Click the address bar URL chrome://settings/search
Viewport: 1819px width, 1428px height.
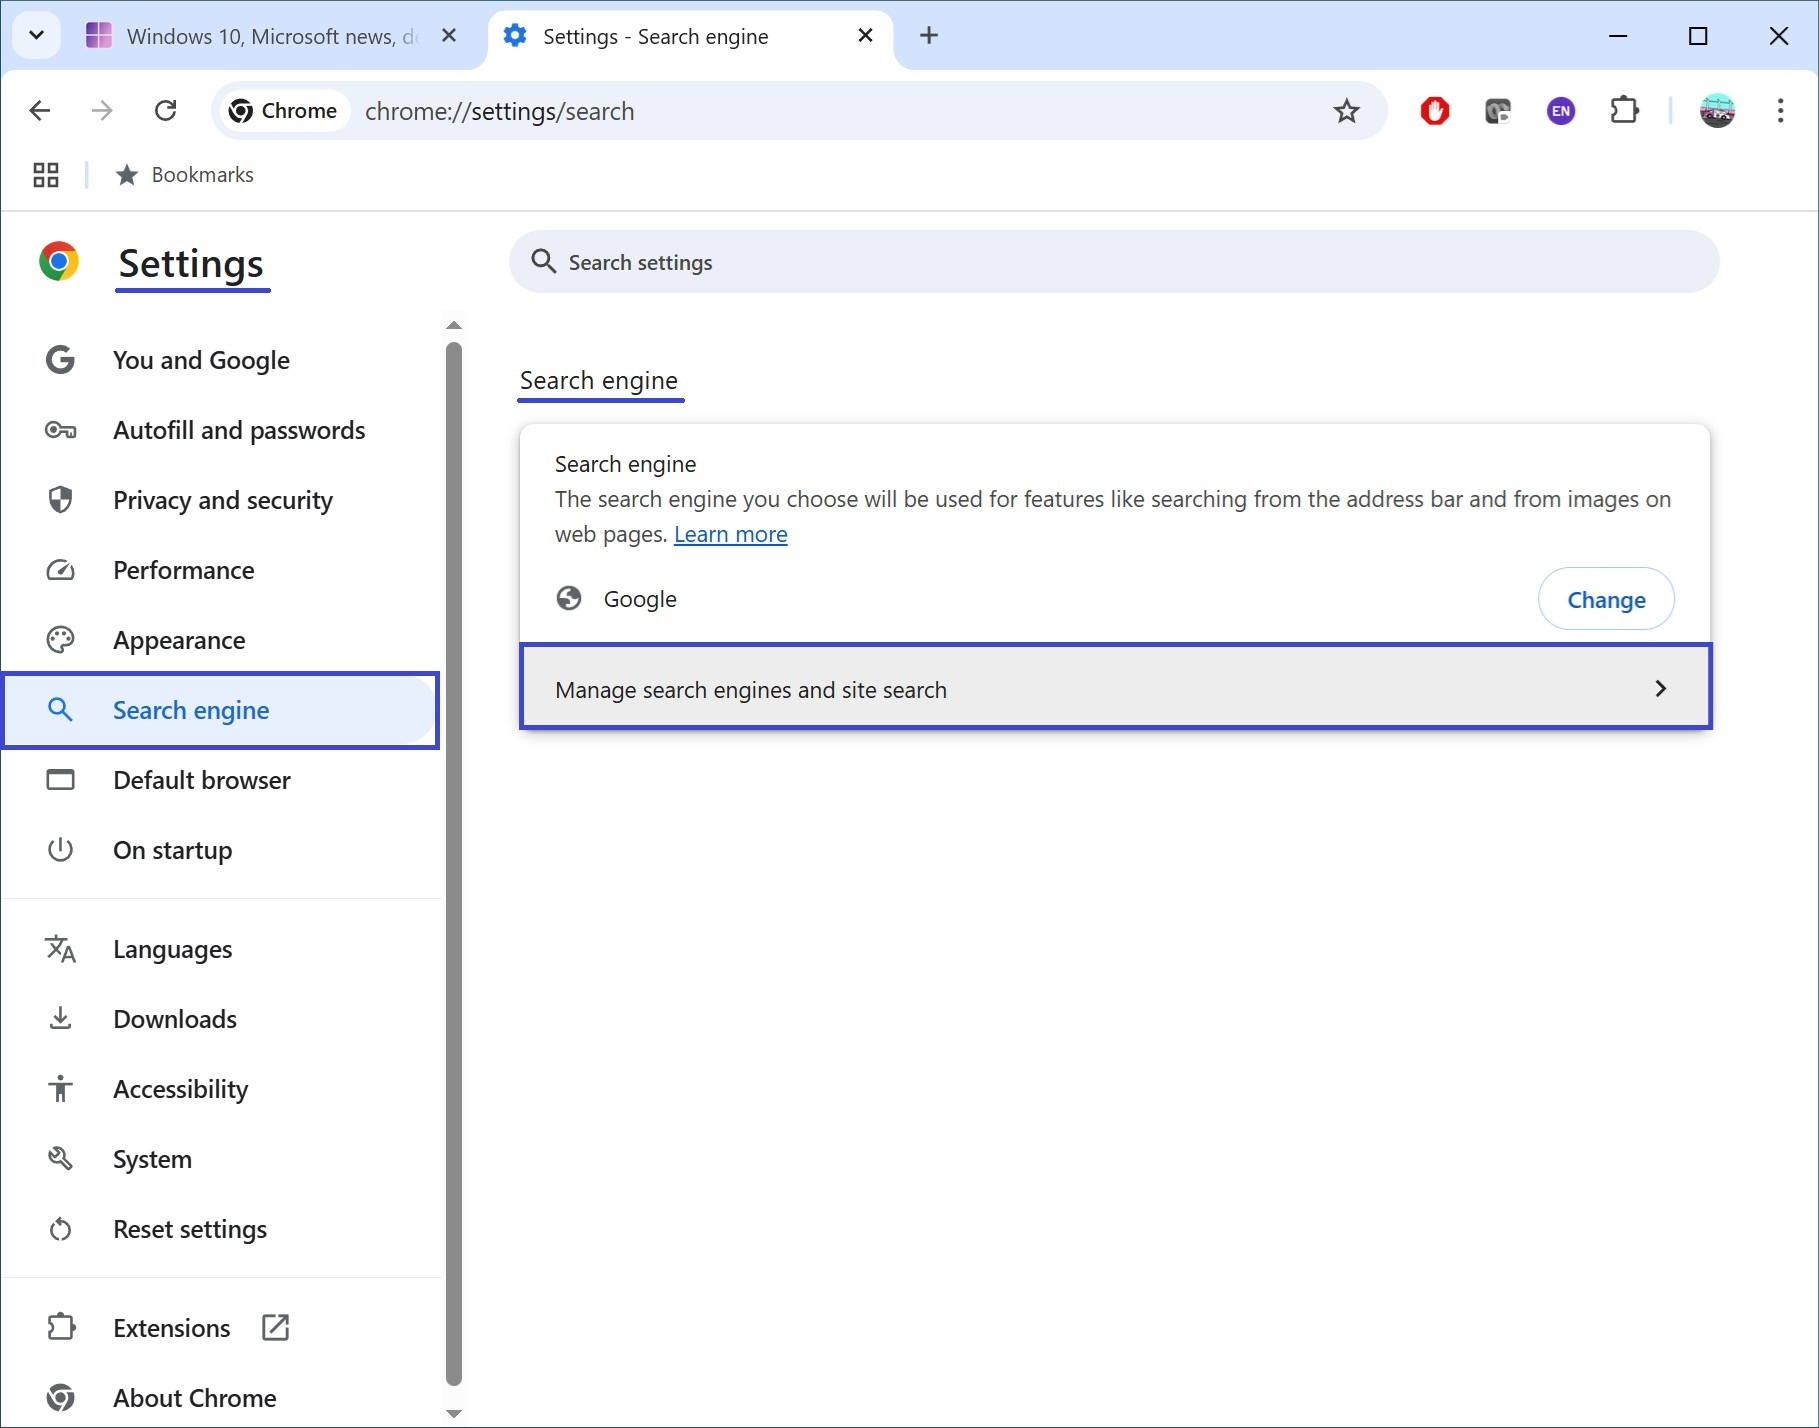(x=499, y=111)
